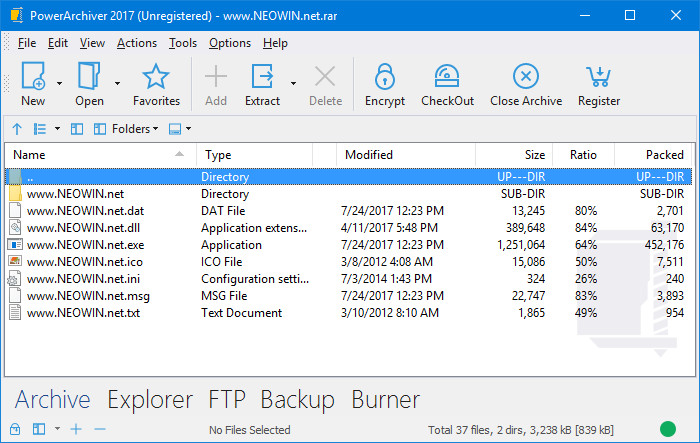Click the status bar padlock icon

click(15, 429)
